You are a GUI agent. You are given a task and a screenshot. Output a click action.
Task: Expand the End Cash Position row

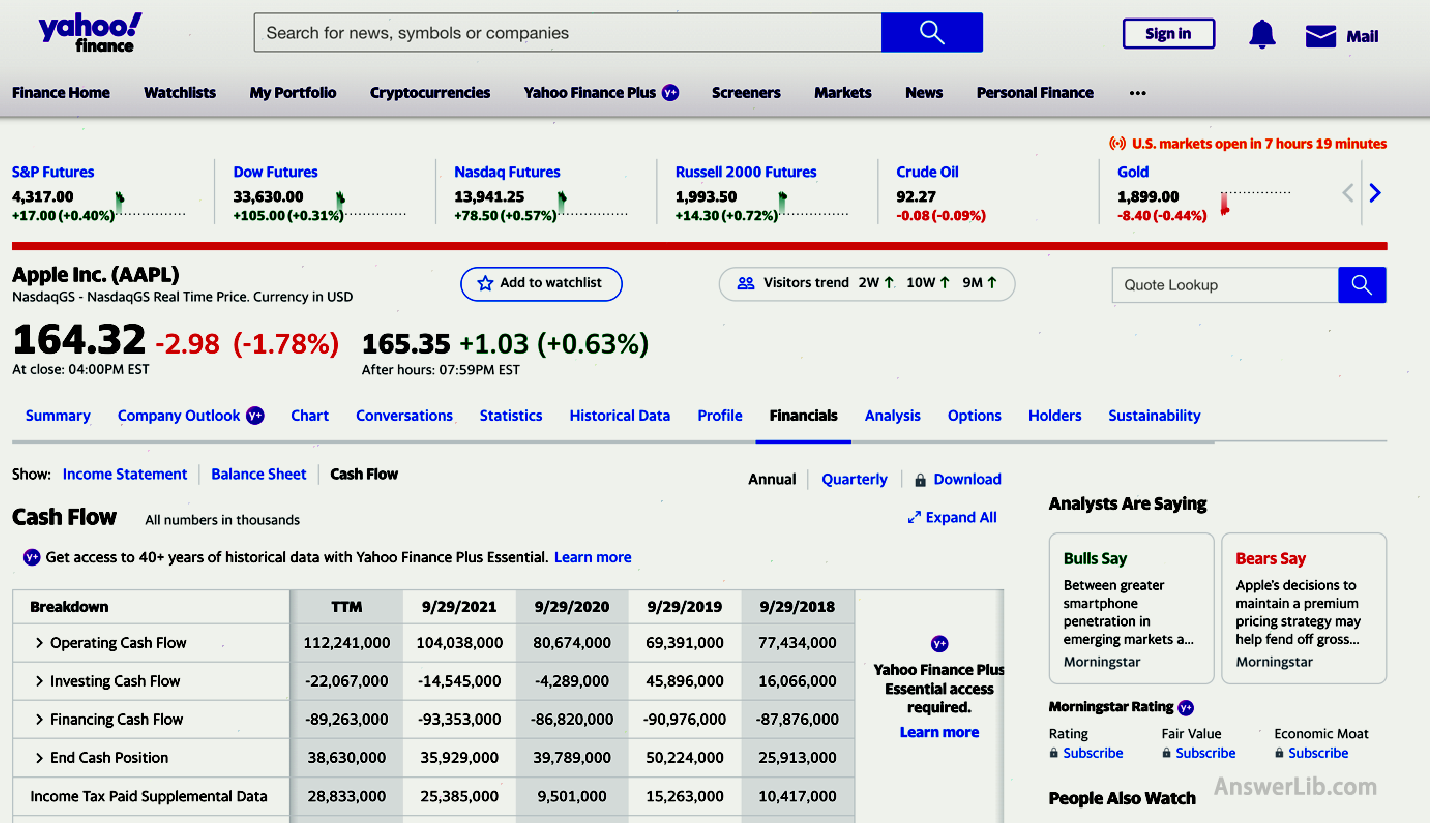click(x=39, y=758)
